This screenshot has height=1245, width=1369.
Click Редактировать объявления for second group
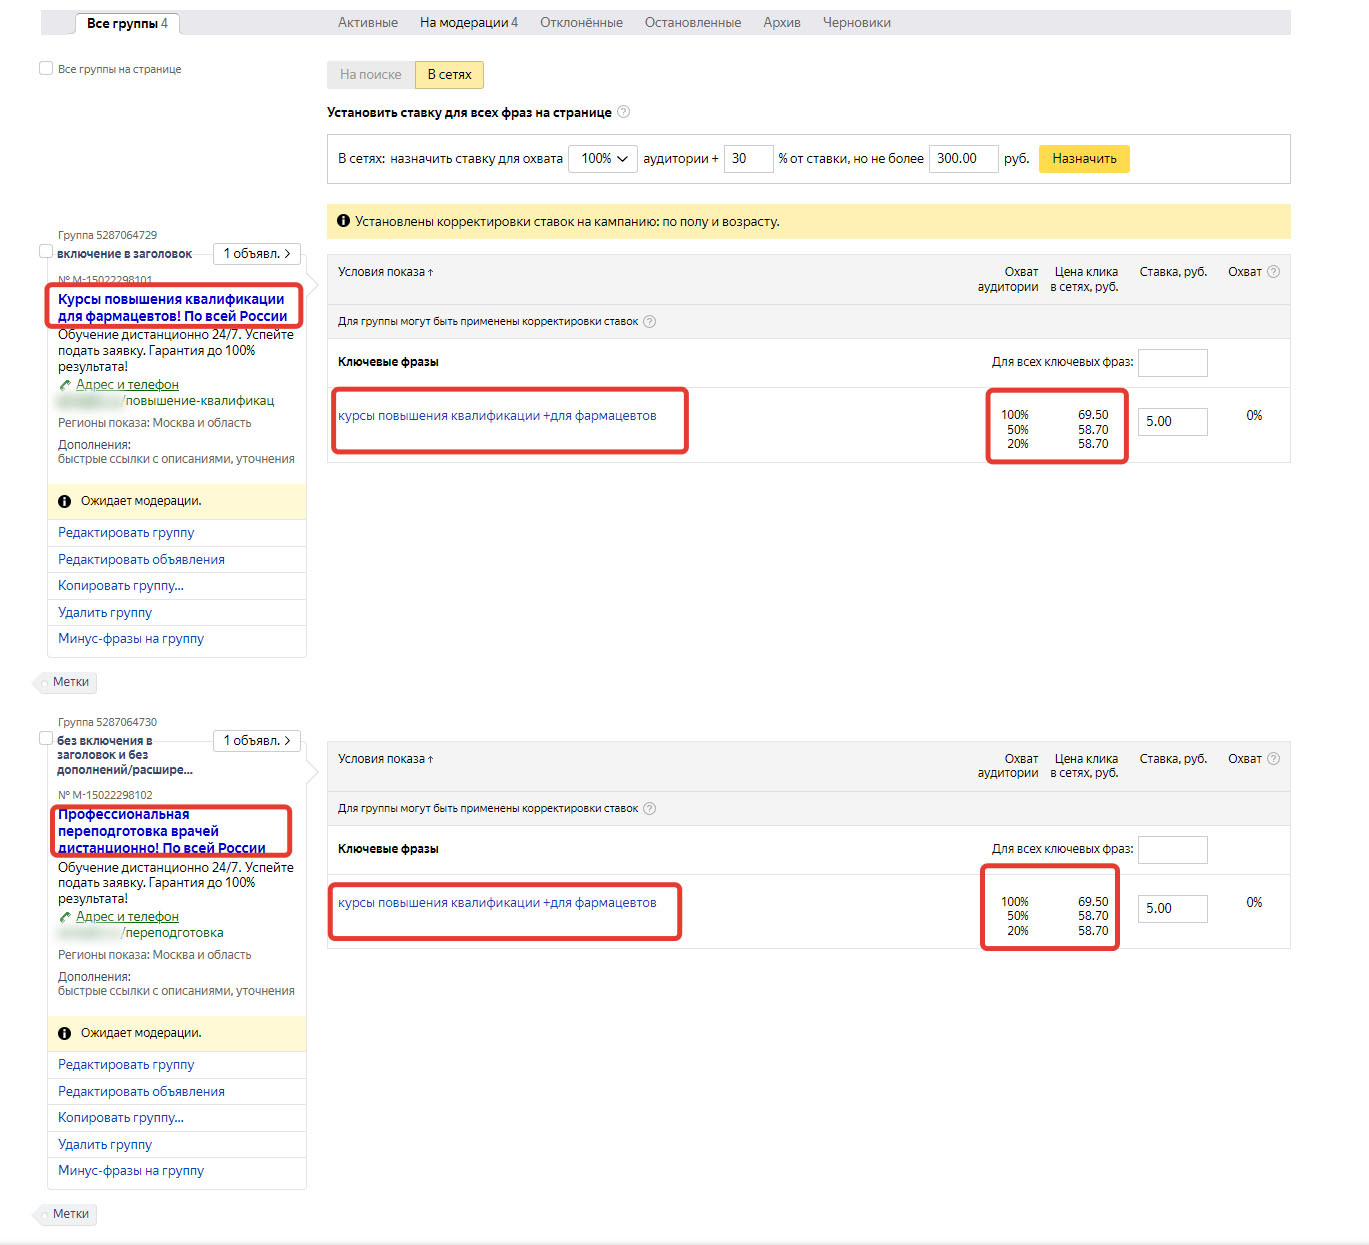click(141, 1092)
